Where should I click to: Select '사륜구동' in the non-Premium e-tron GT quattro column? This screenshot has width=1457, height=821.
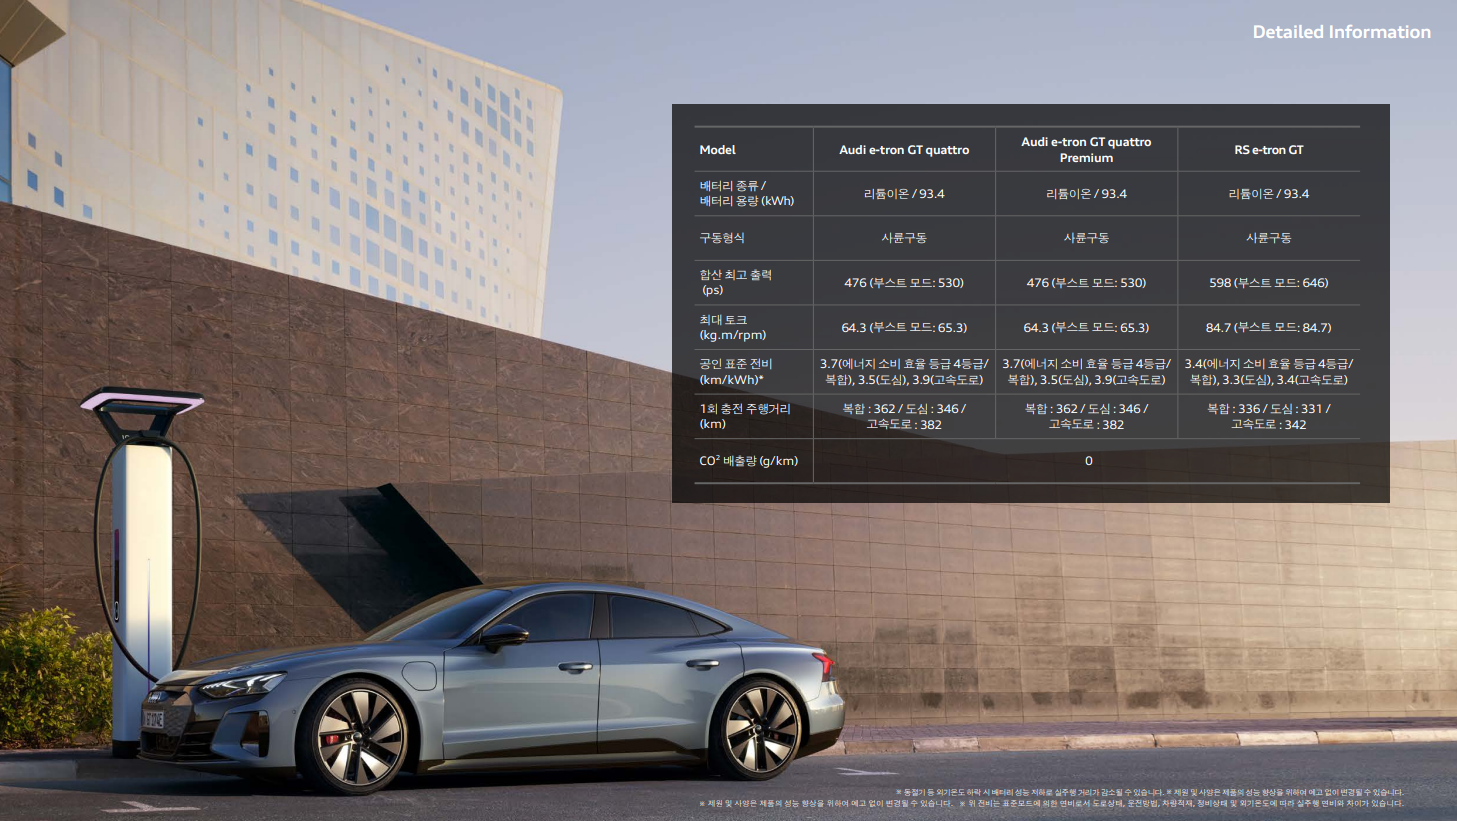pyautogui.click(x=904, y=238)
